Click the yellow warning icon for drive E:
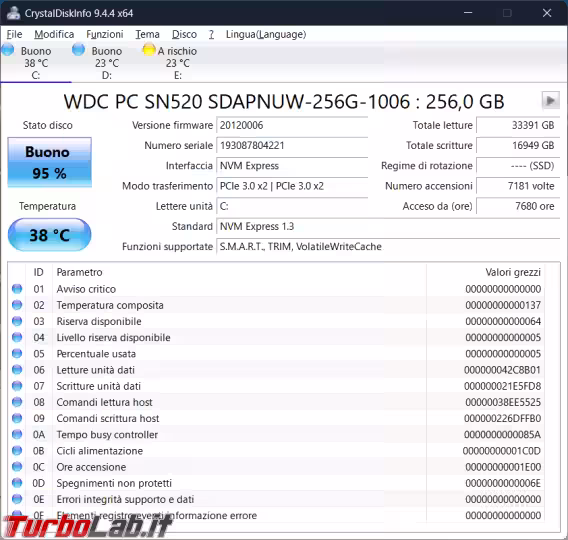Viewport: 568px width, 540px height. point(149,50)
